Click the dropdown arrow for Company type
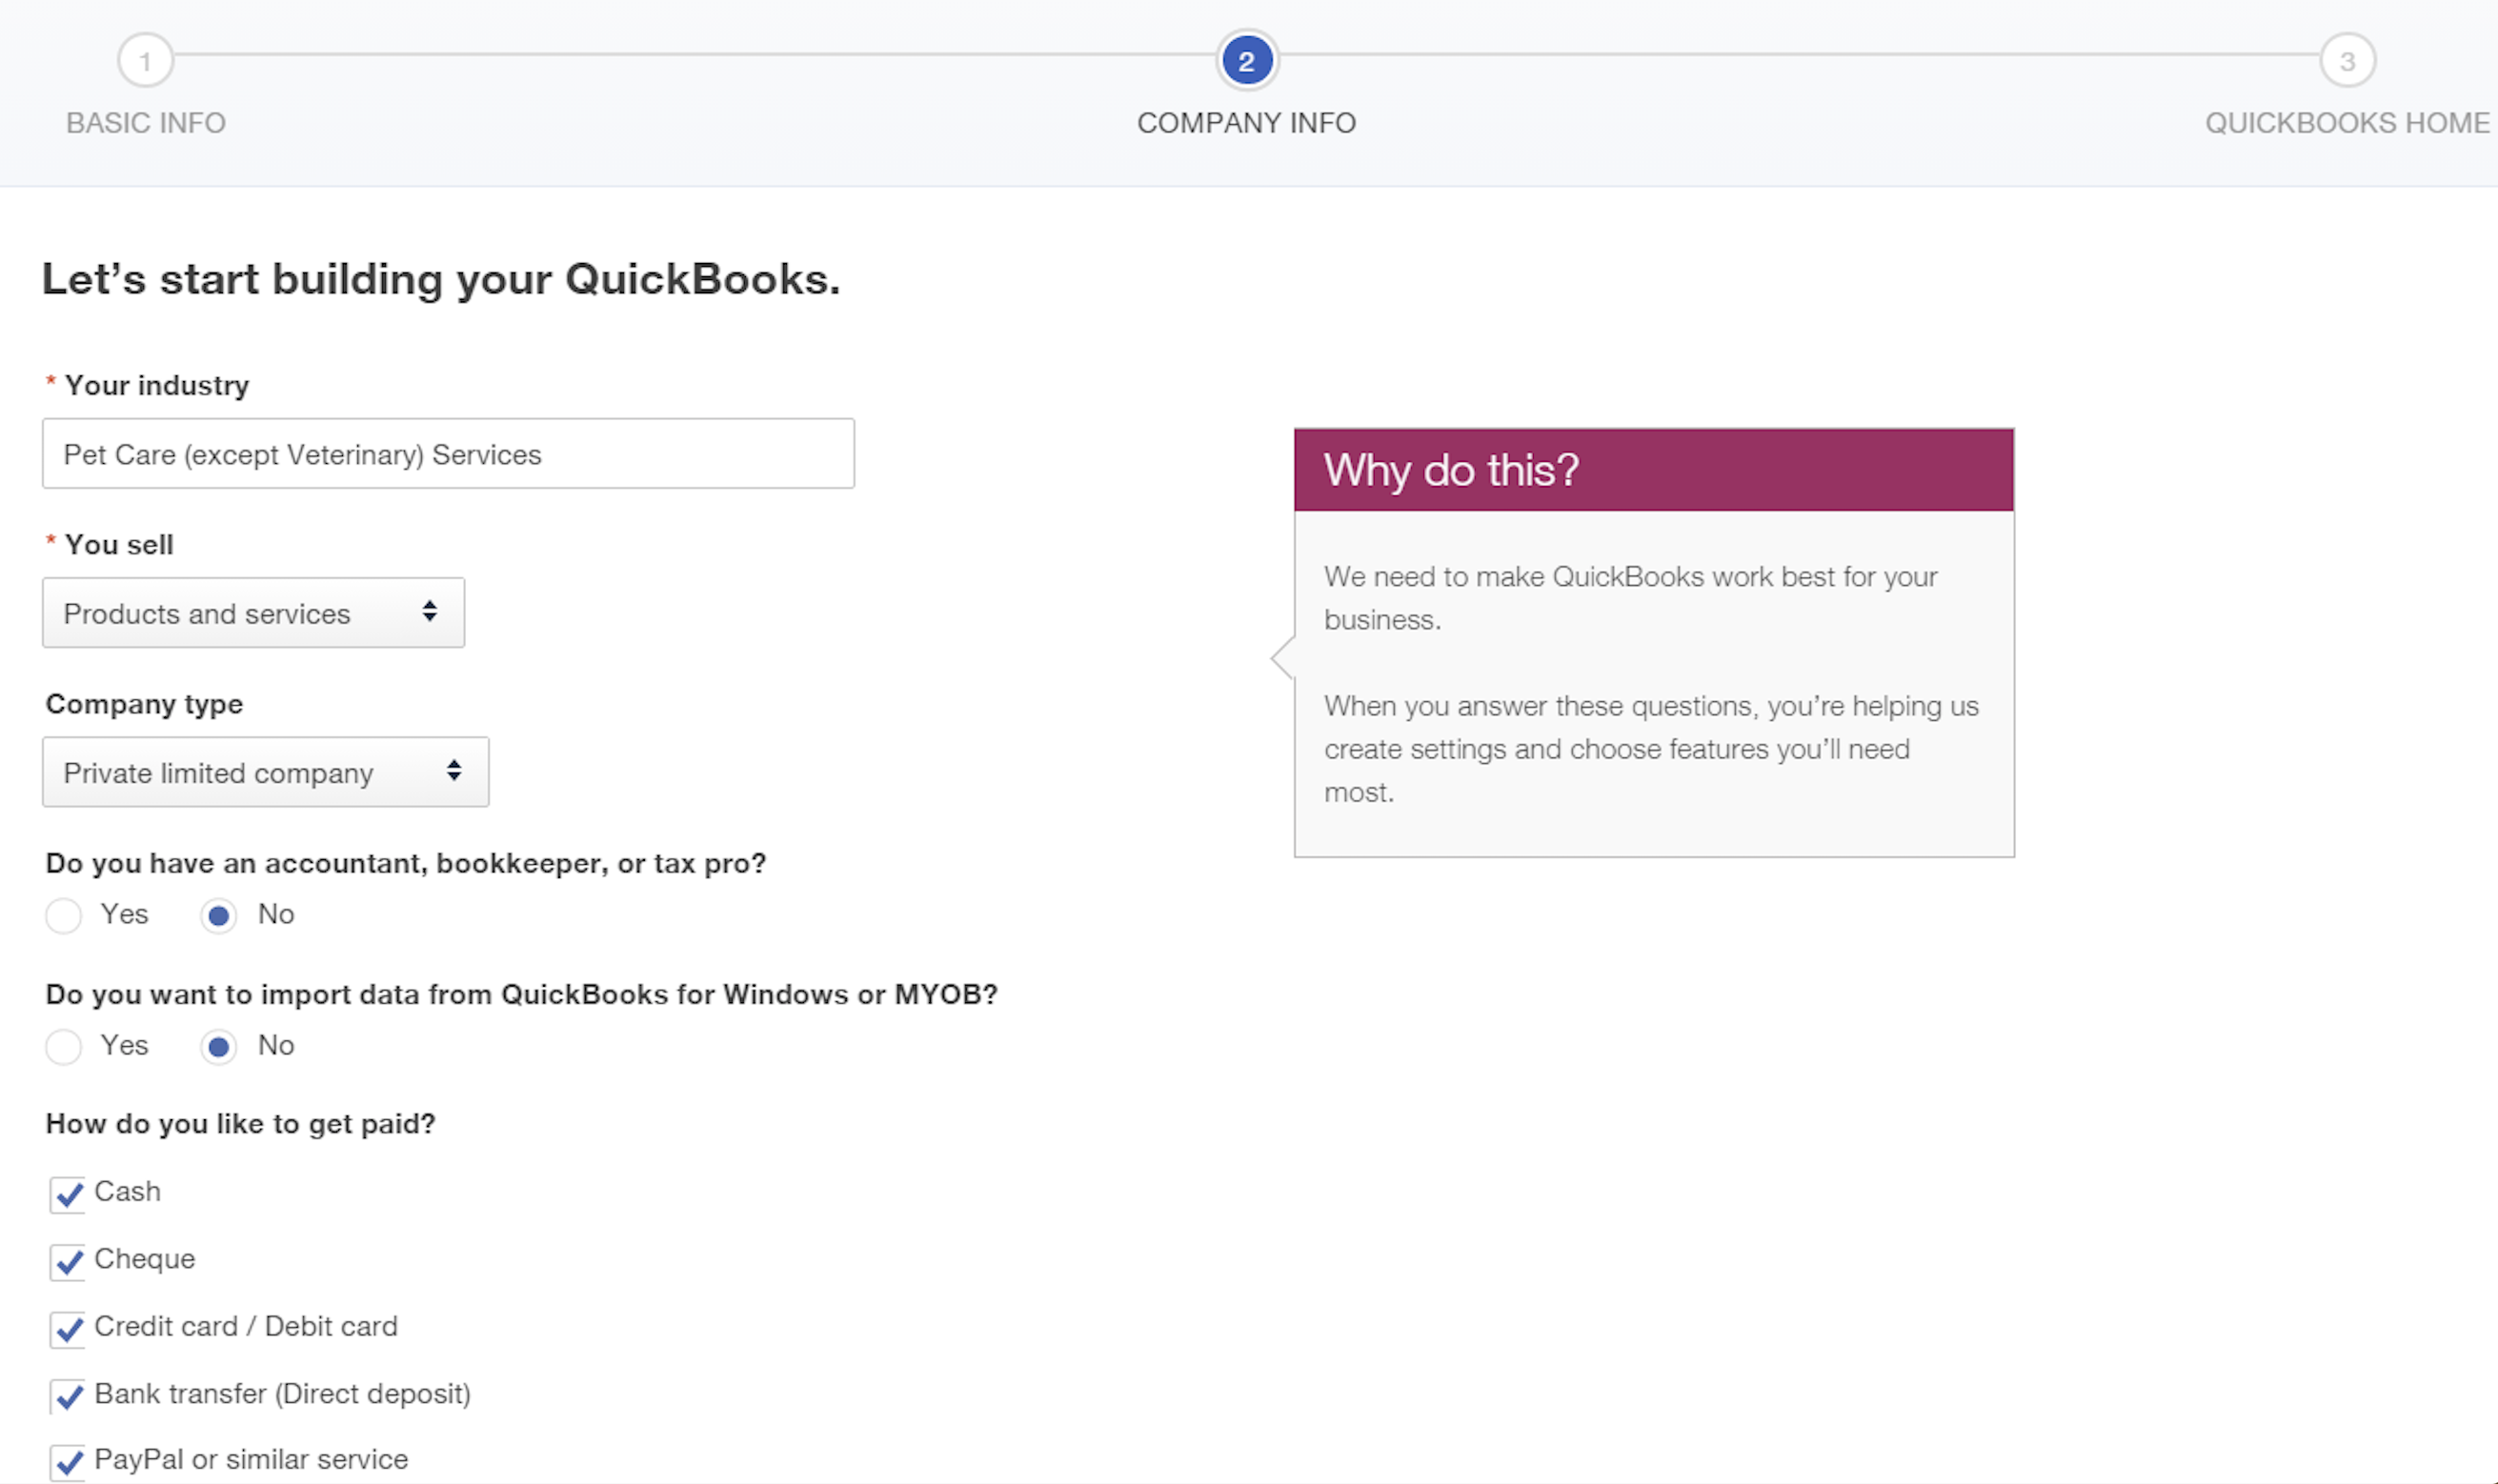This screenshot has width=2498, height=1484. click(454, 772)
